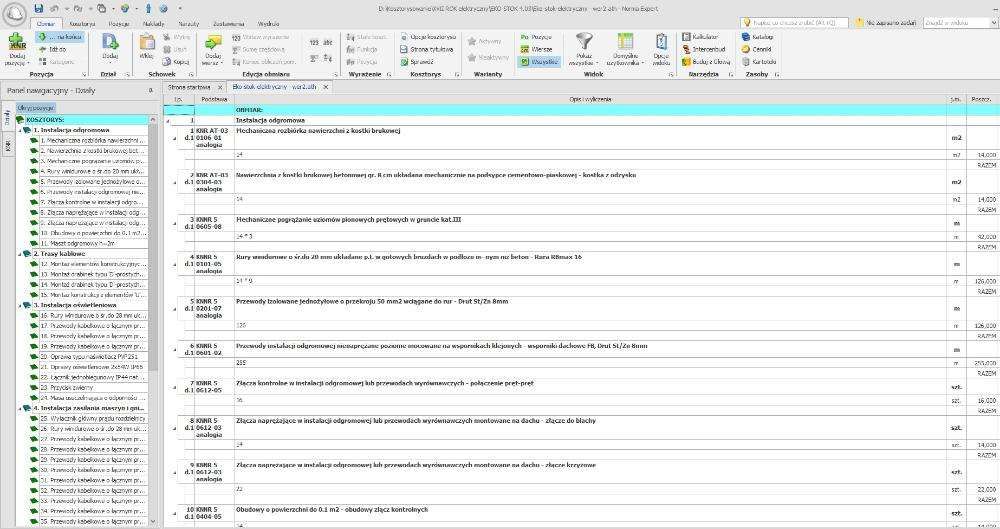Collapse position 3 KNNR 5 0605-08 row
The width and height of the screenshot is (1000, 529).
point(175,223)
